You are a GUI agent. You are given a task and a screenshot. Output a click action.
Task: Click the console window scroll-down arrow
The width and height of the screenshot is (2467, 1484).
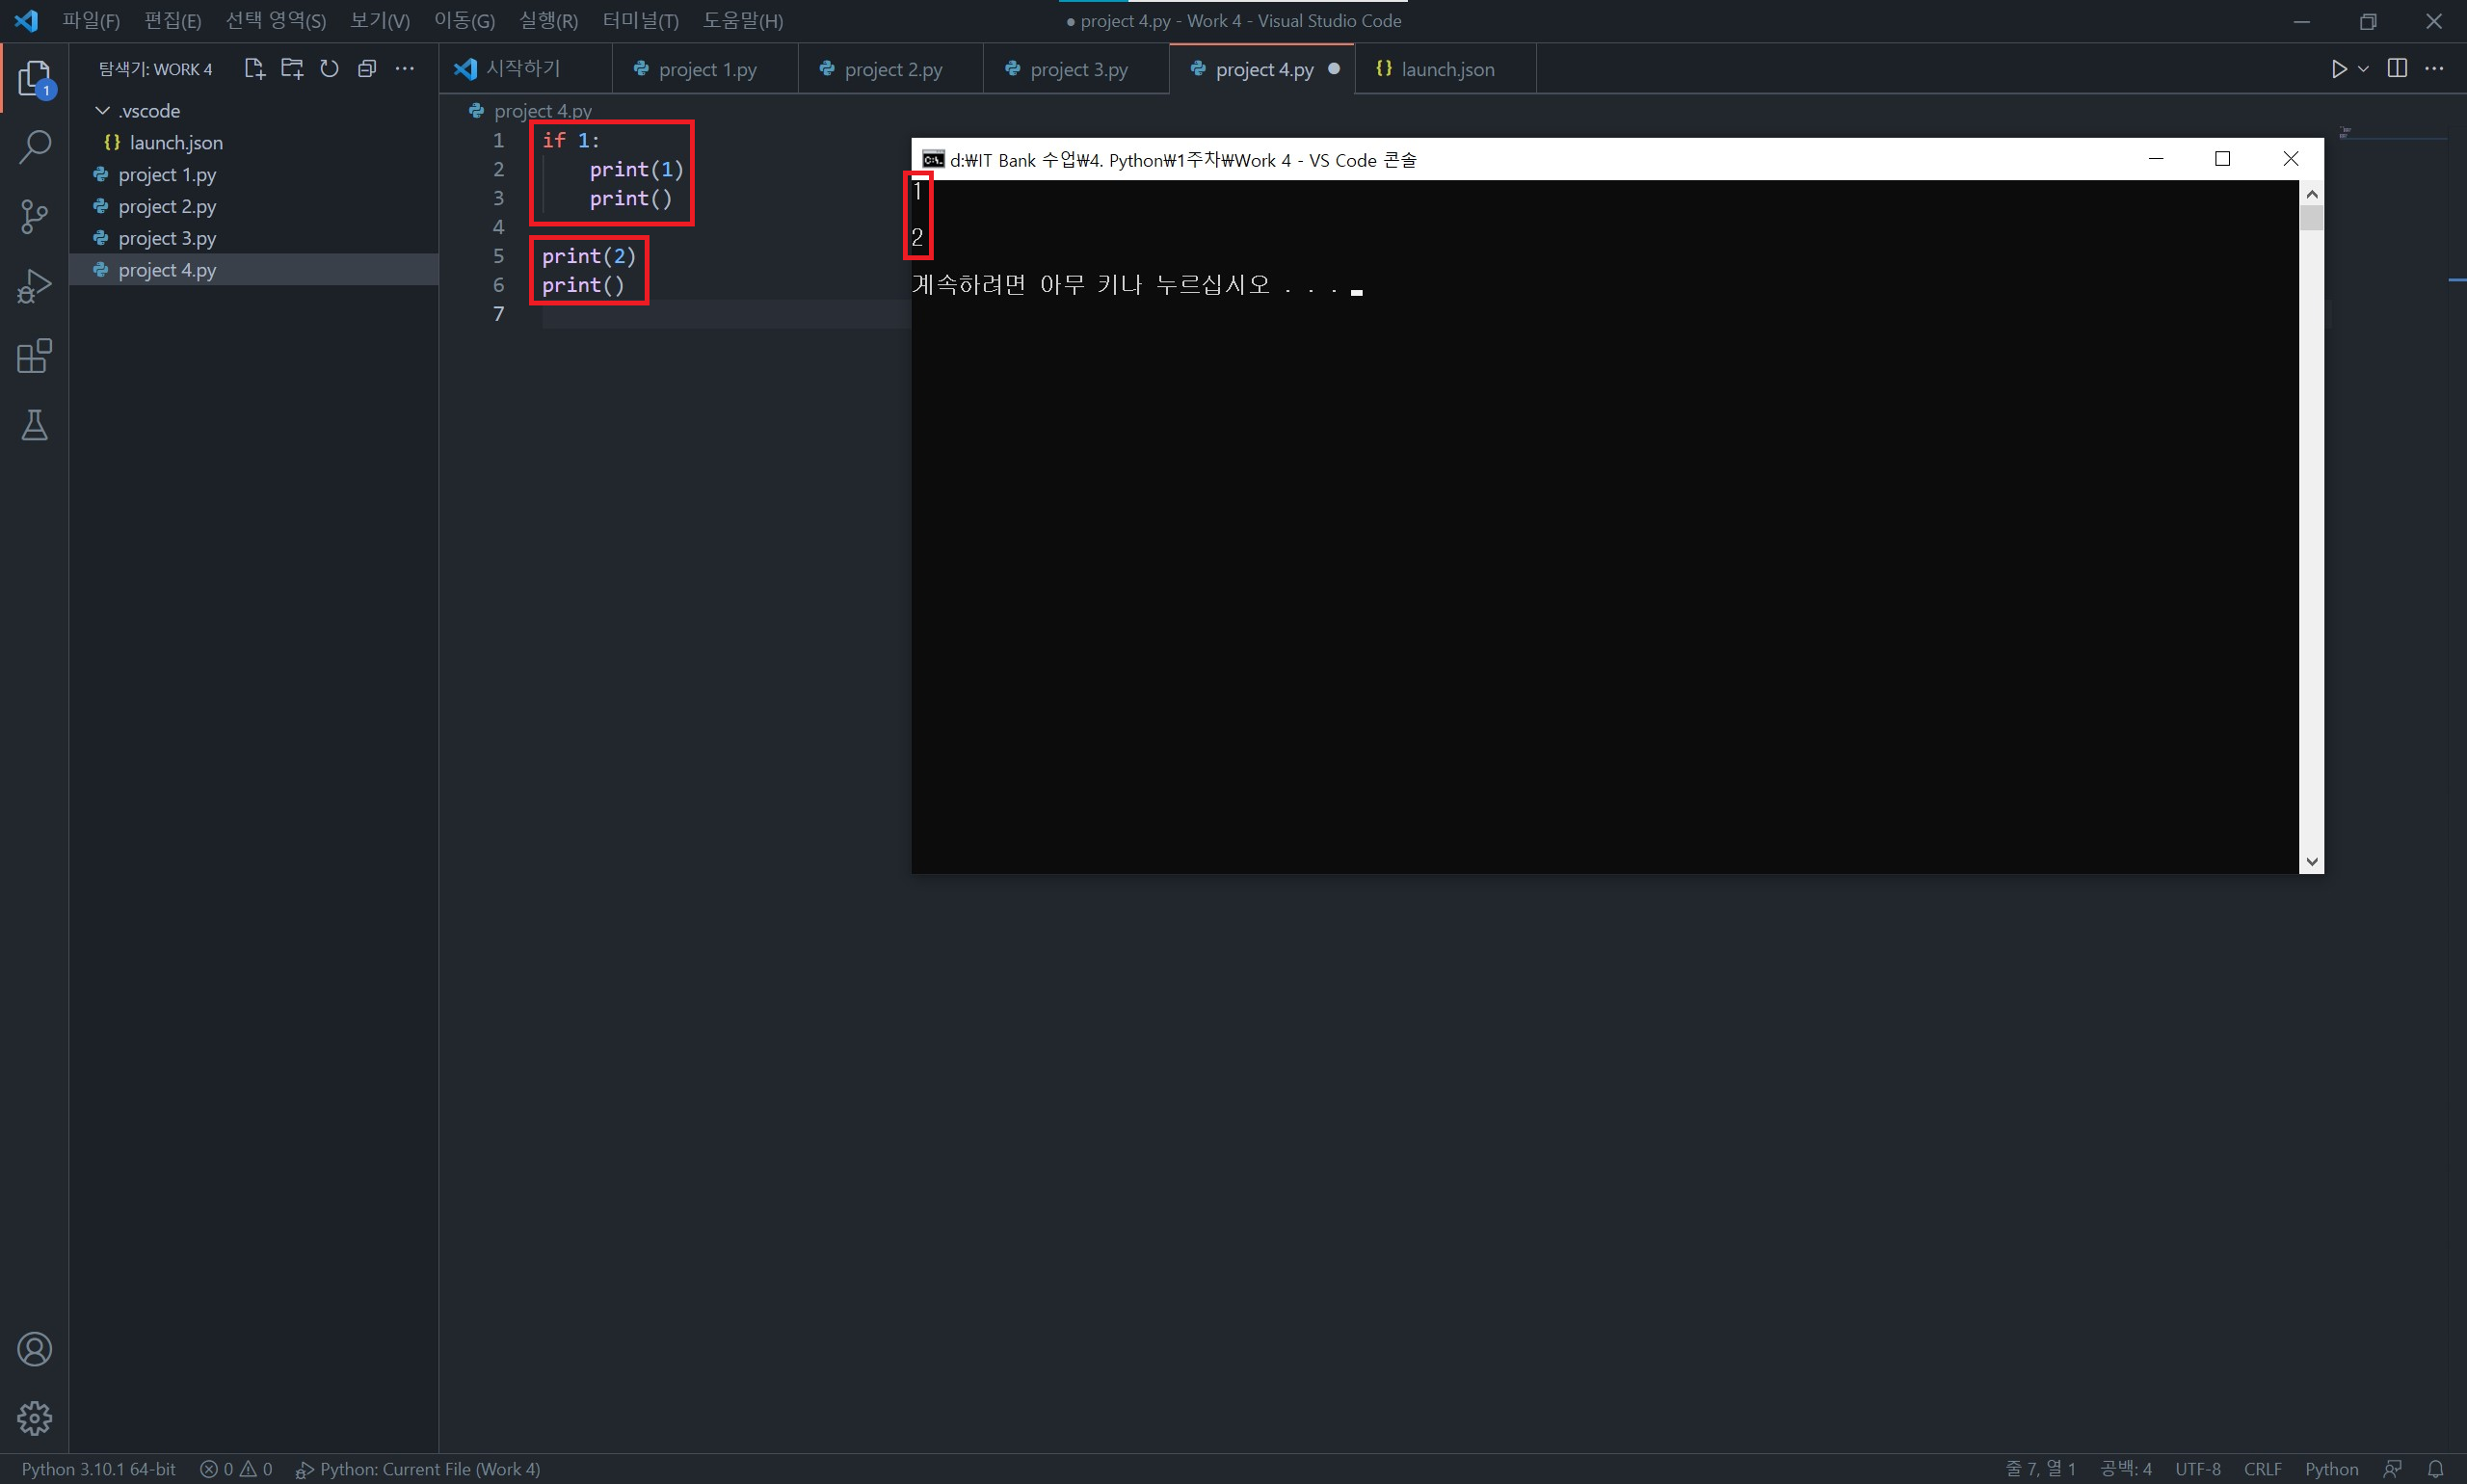[x=2311, y=861]
